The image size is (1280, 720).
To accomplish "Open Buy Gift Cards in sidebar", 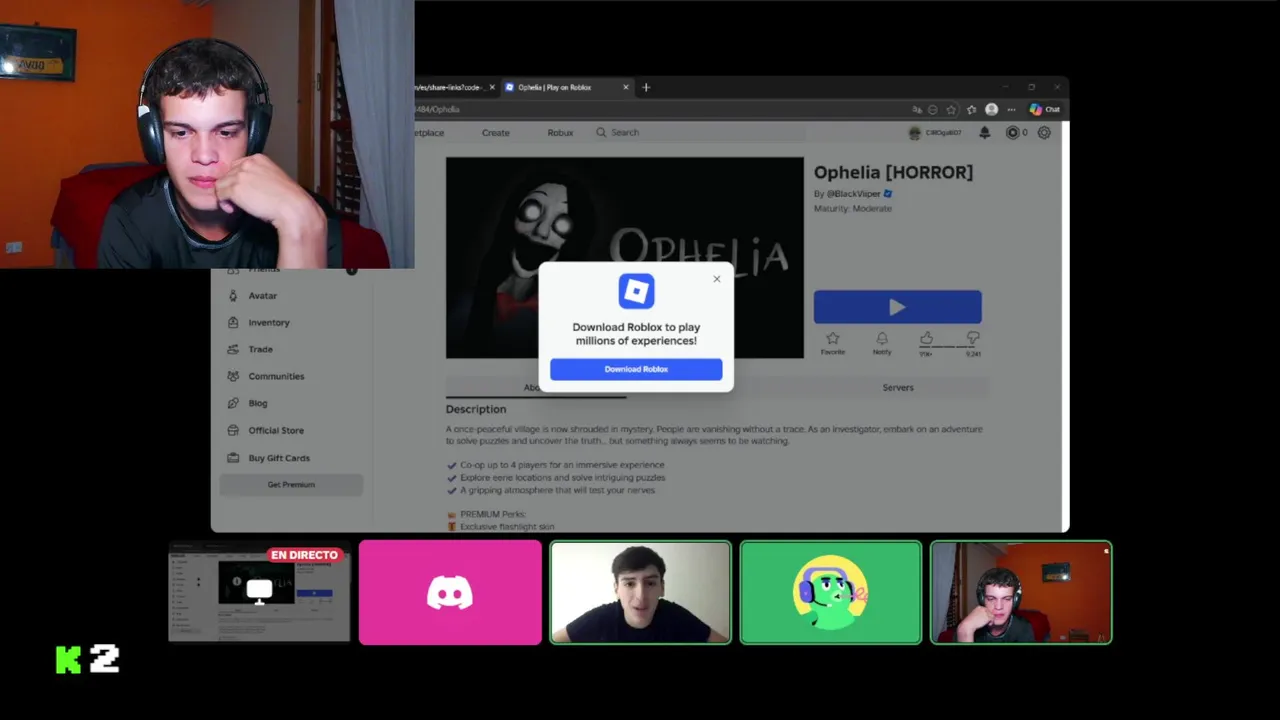I will point(279,458).
